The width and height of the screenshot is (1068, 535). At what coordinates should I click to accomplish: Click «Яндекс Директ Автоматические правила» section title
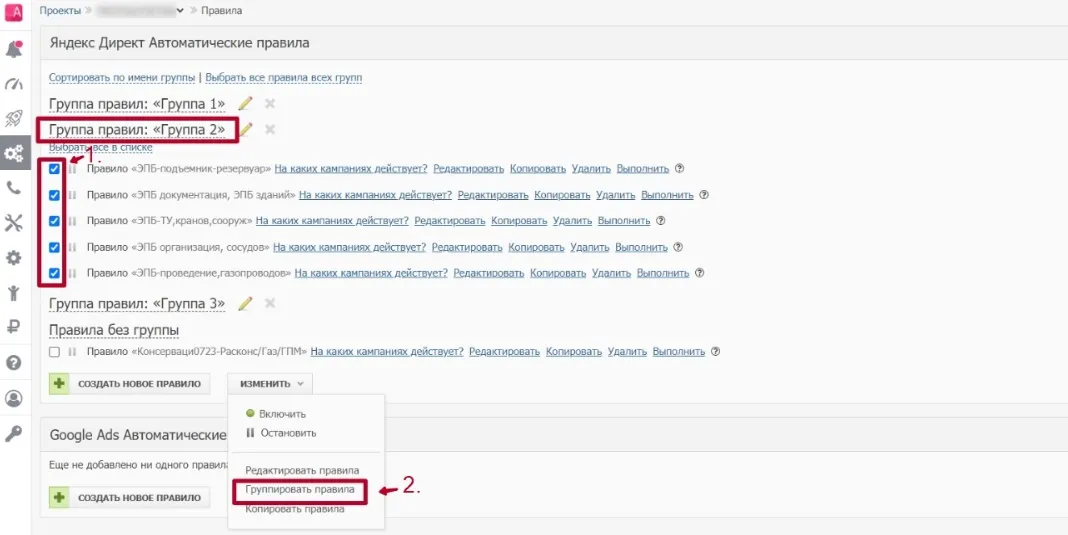pyautogui.click(x=180, y=43)
